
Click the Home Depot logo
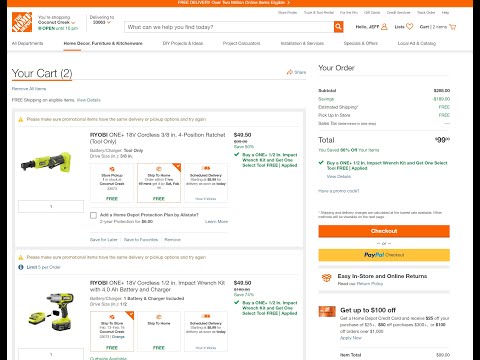(22, 22)
